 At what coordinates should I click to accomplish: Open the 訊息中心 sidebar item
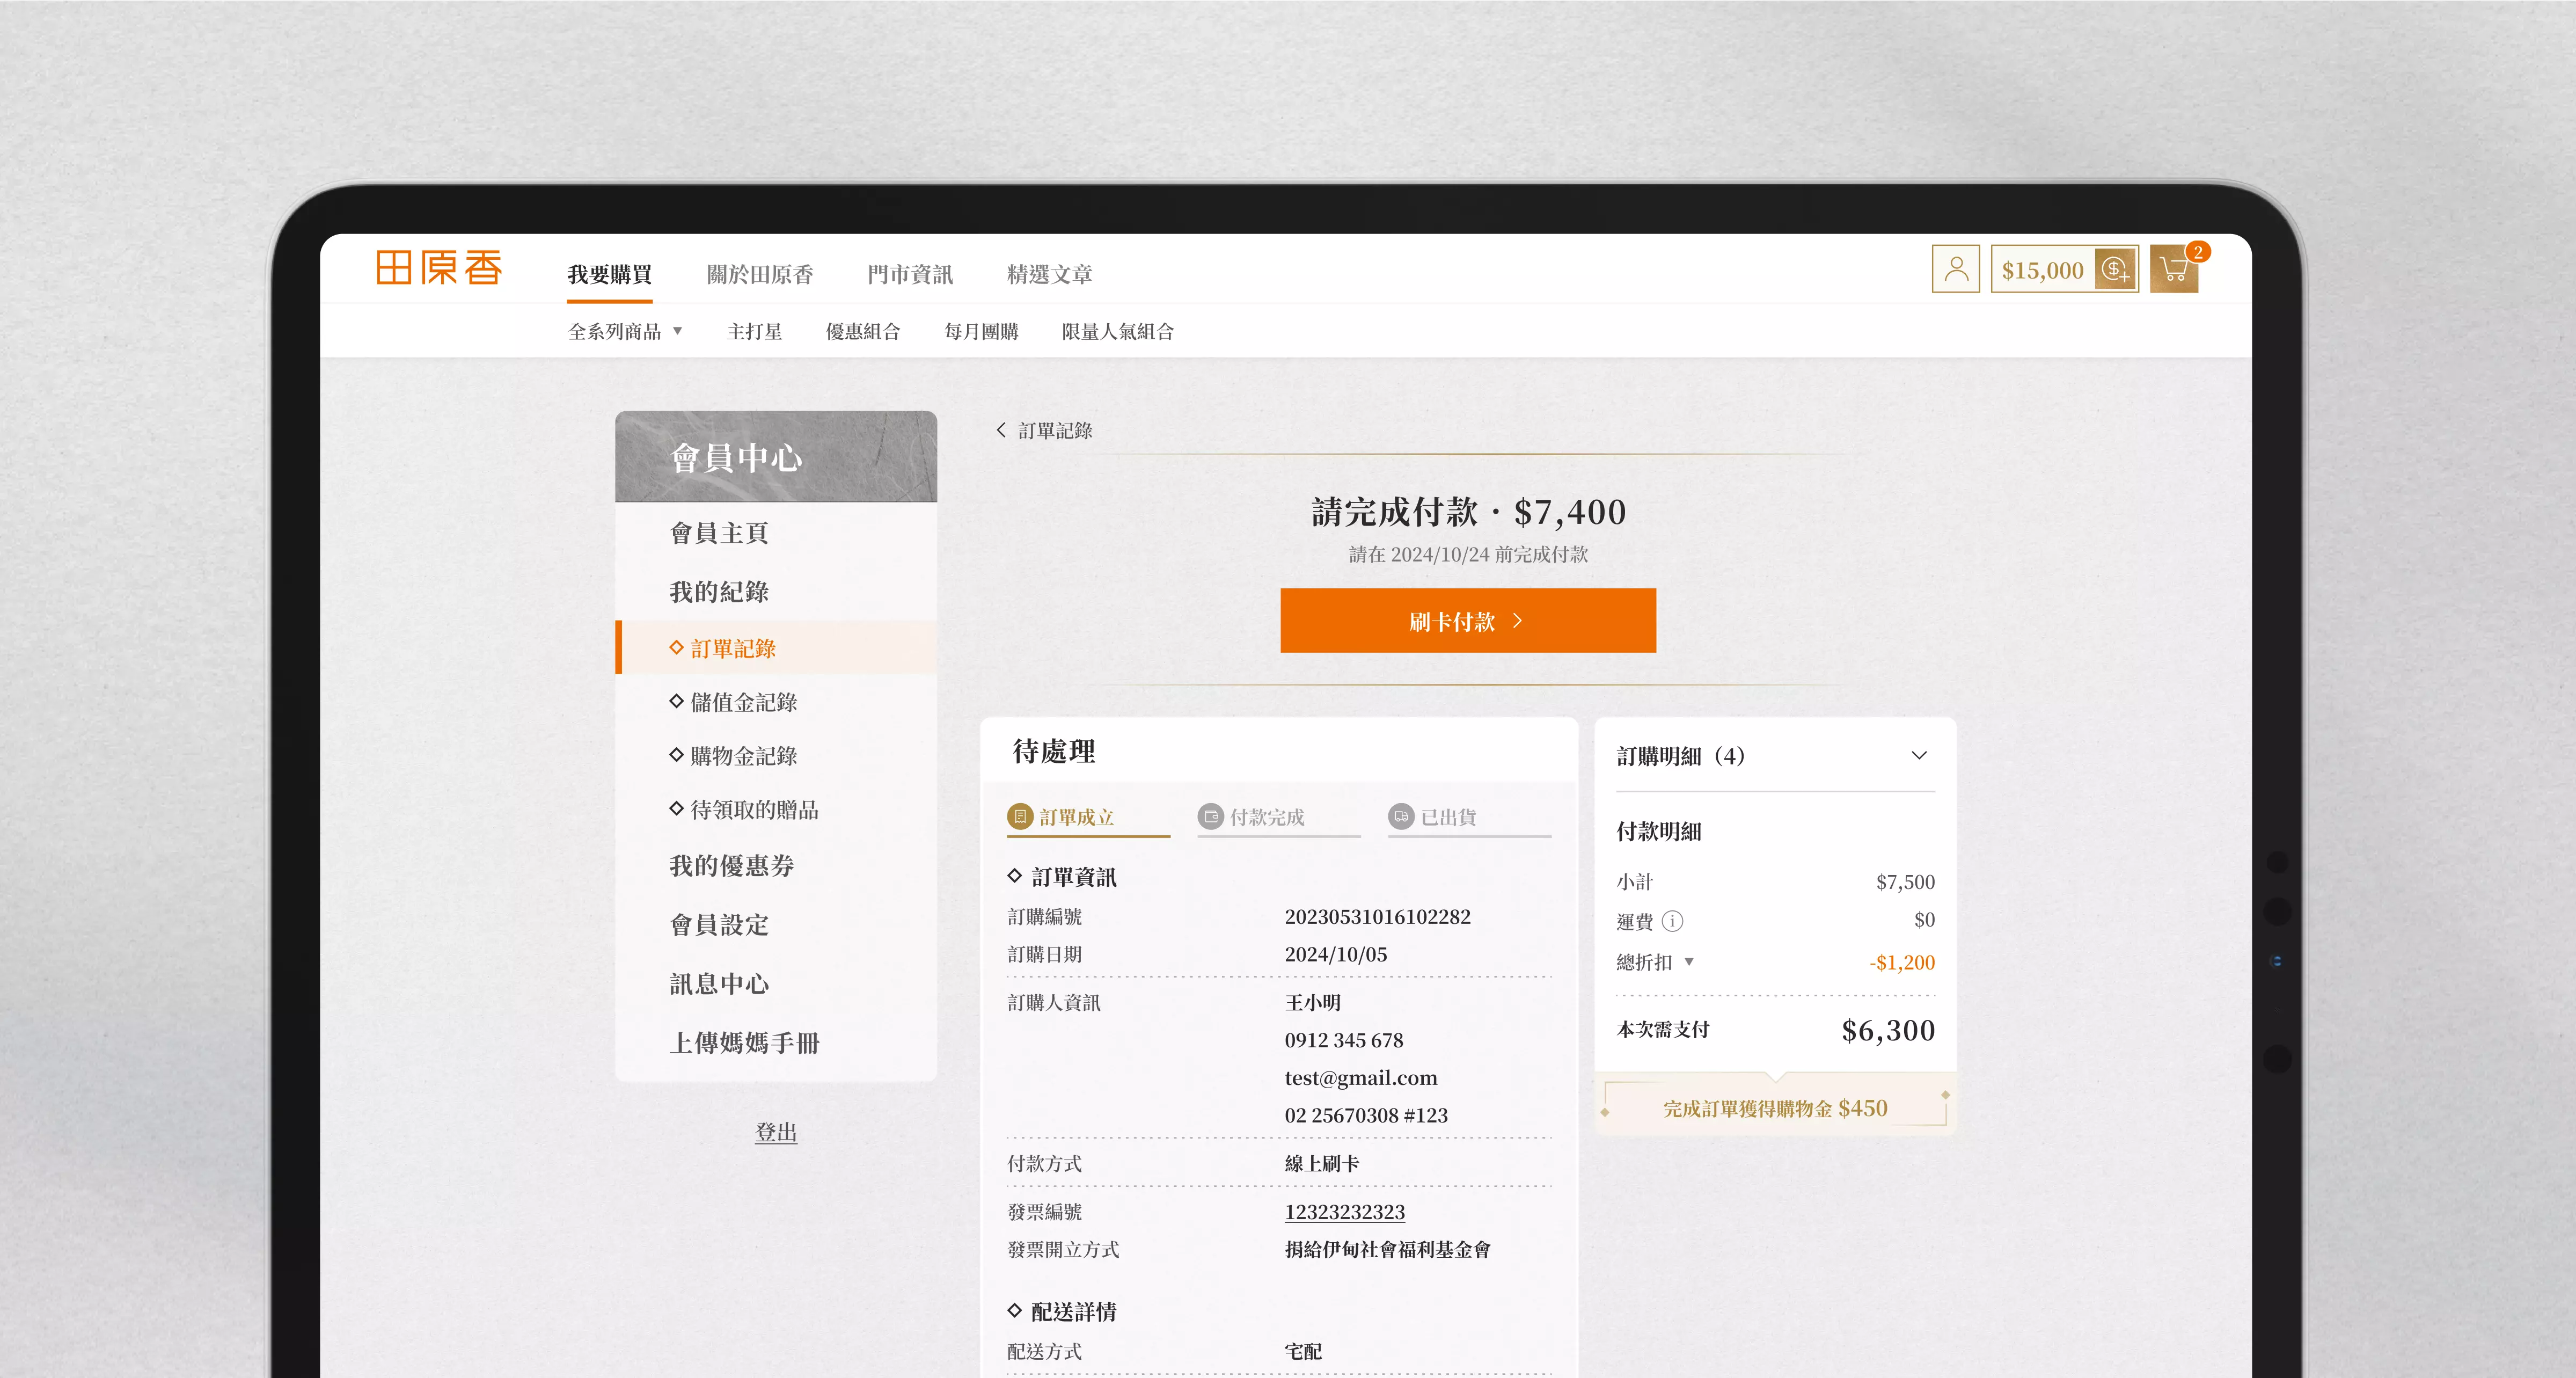click(719, 984)
